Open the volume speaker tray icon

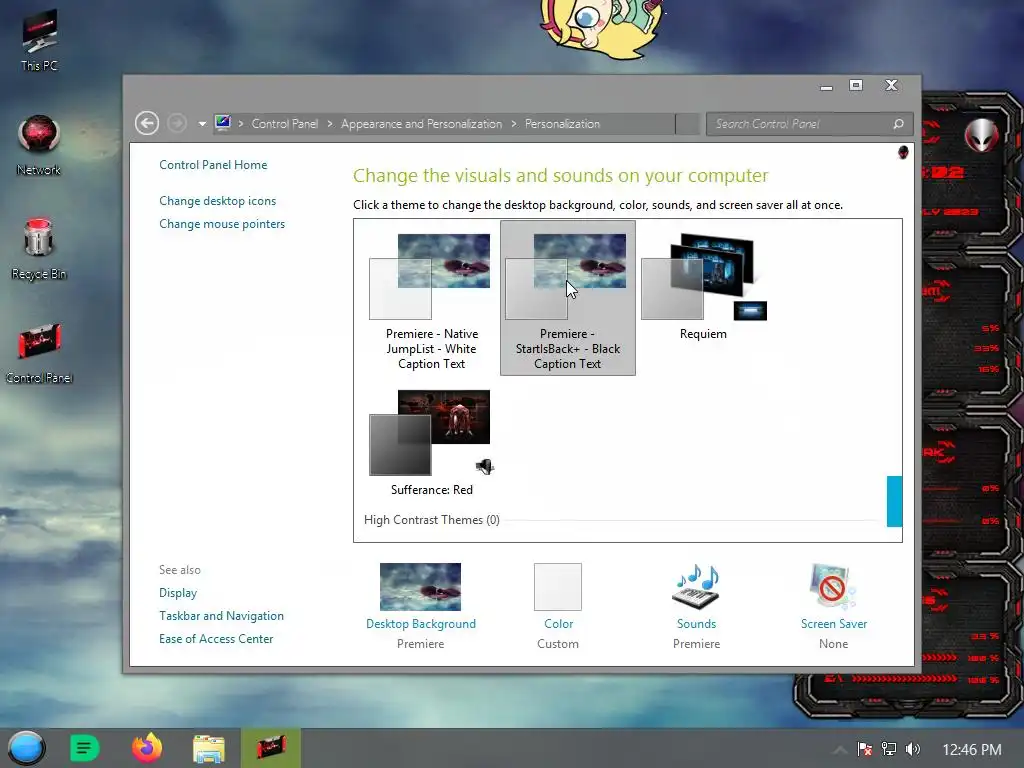coord(913,749)
